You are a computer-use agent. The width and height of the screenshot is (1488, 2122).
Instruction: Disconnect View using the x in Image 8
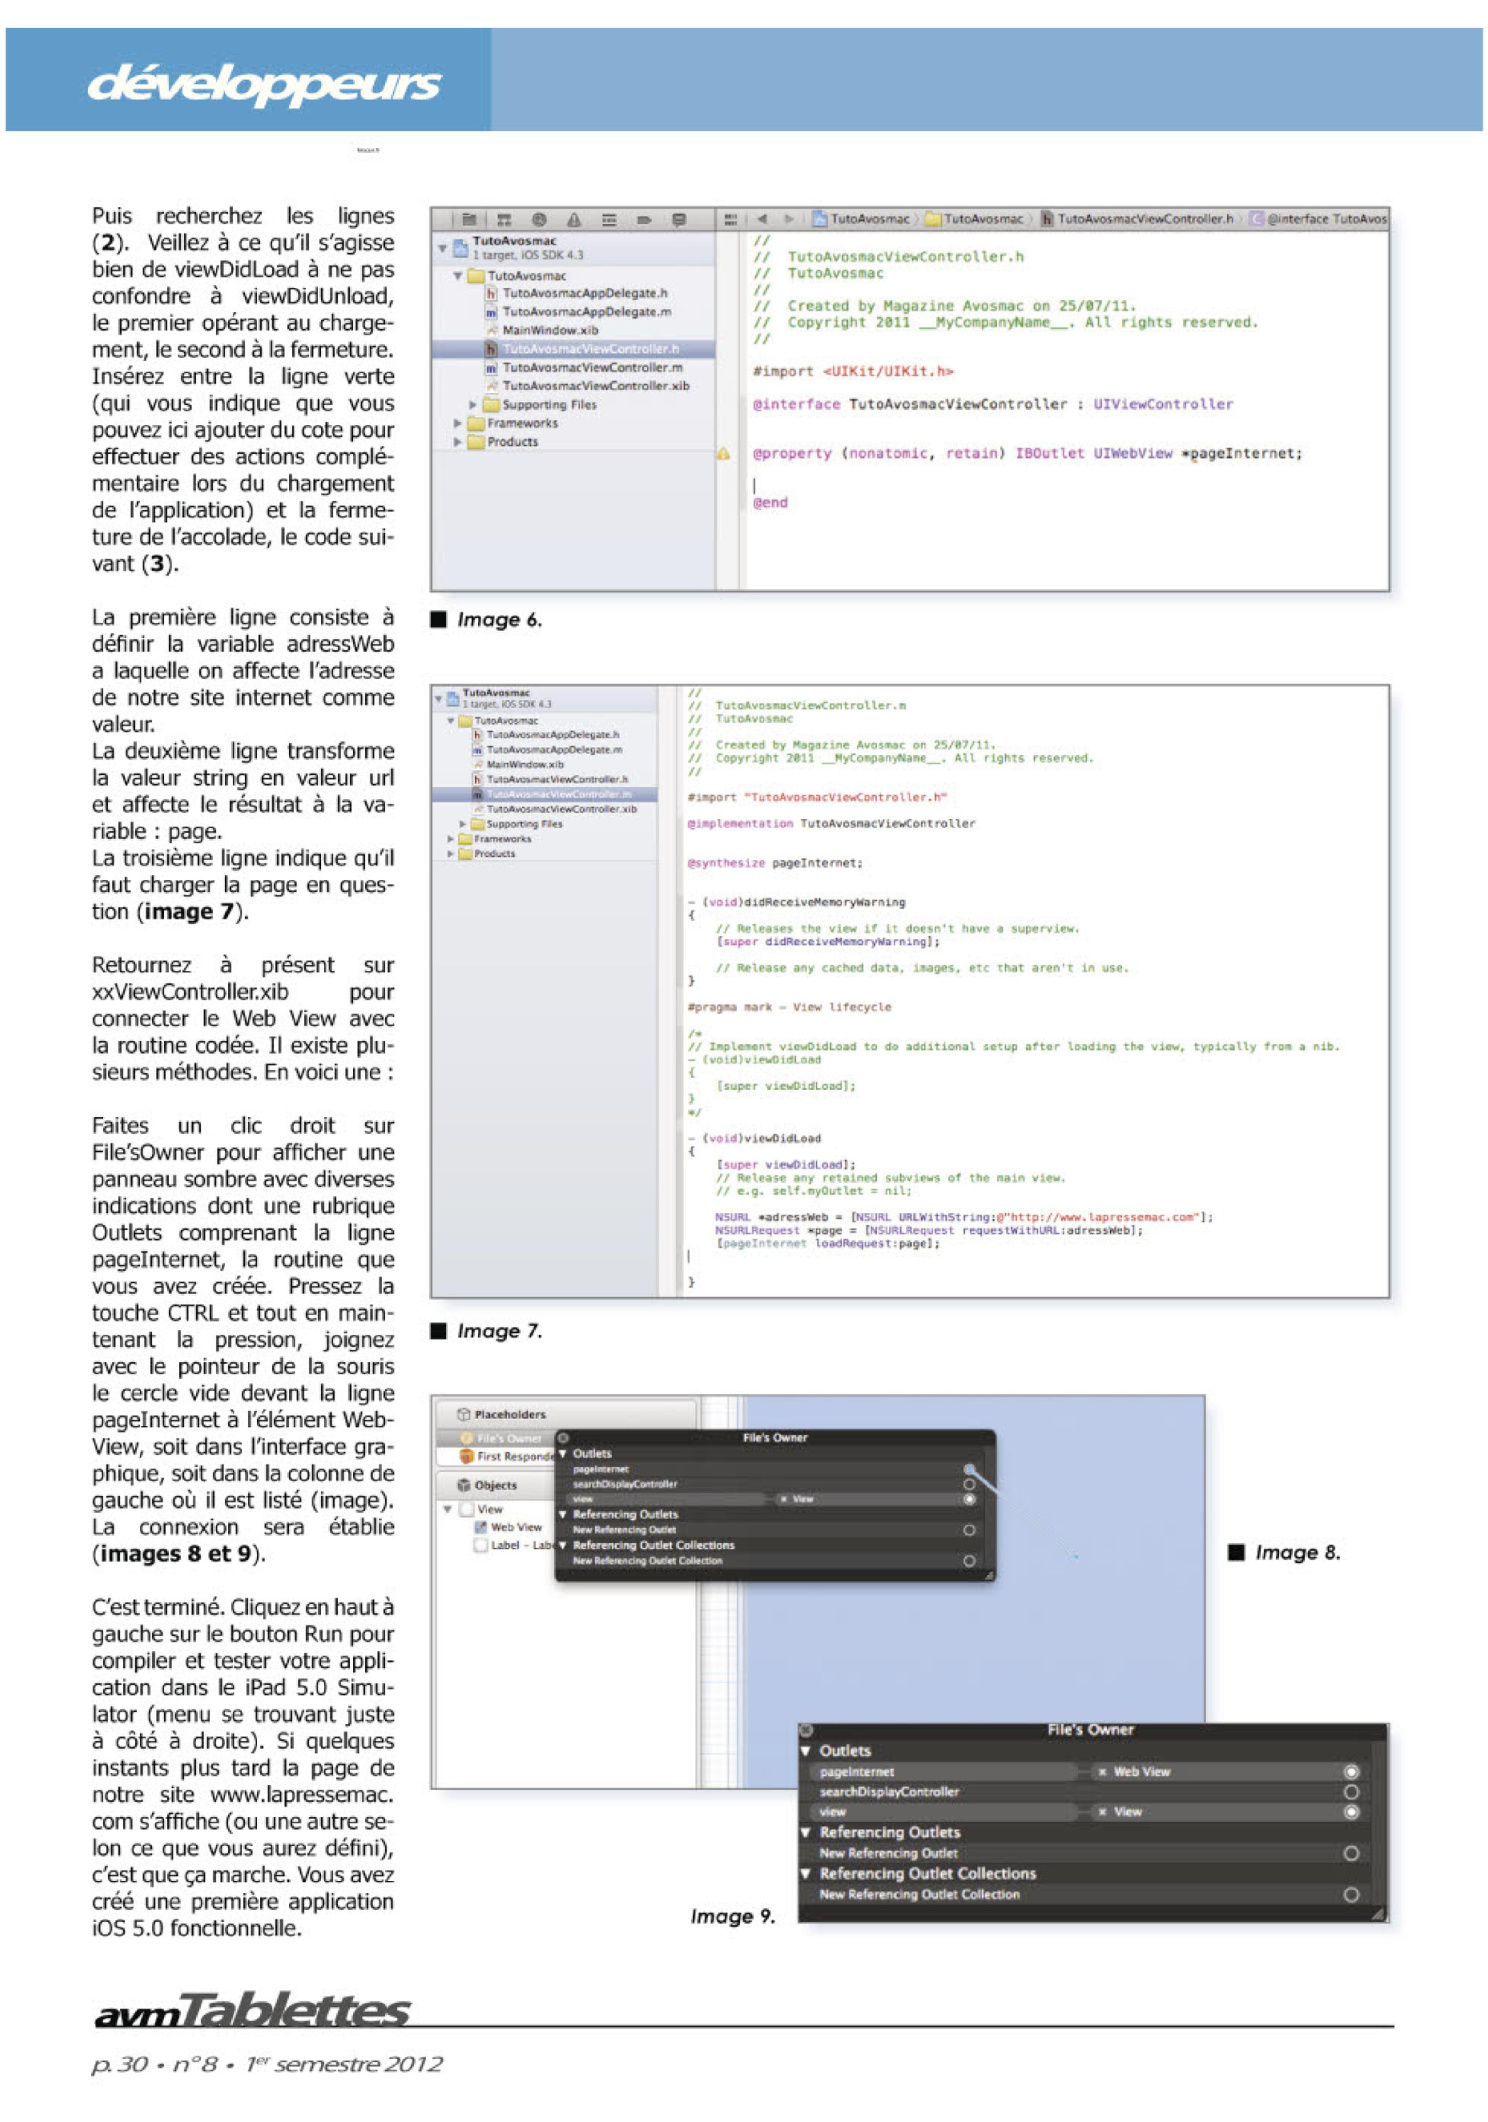[783, 1499]
